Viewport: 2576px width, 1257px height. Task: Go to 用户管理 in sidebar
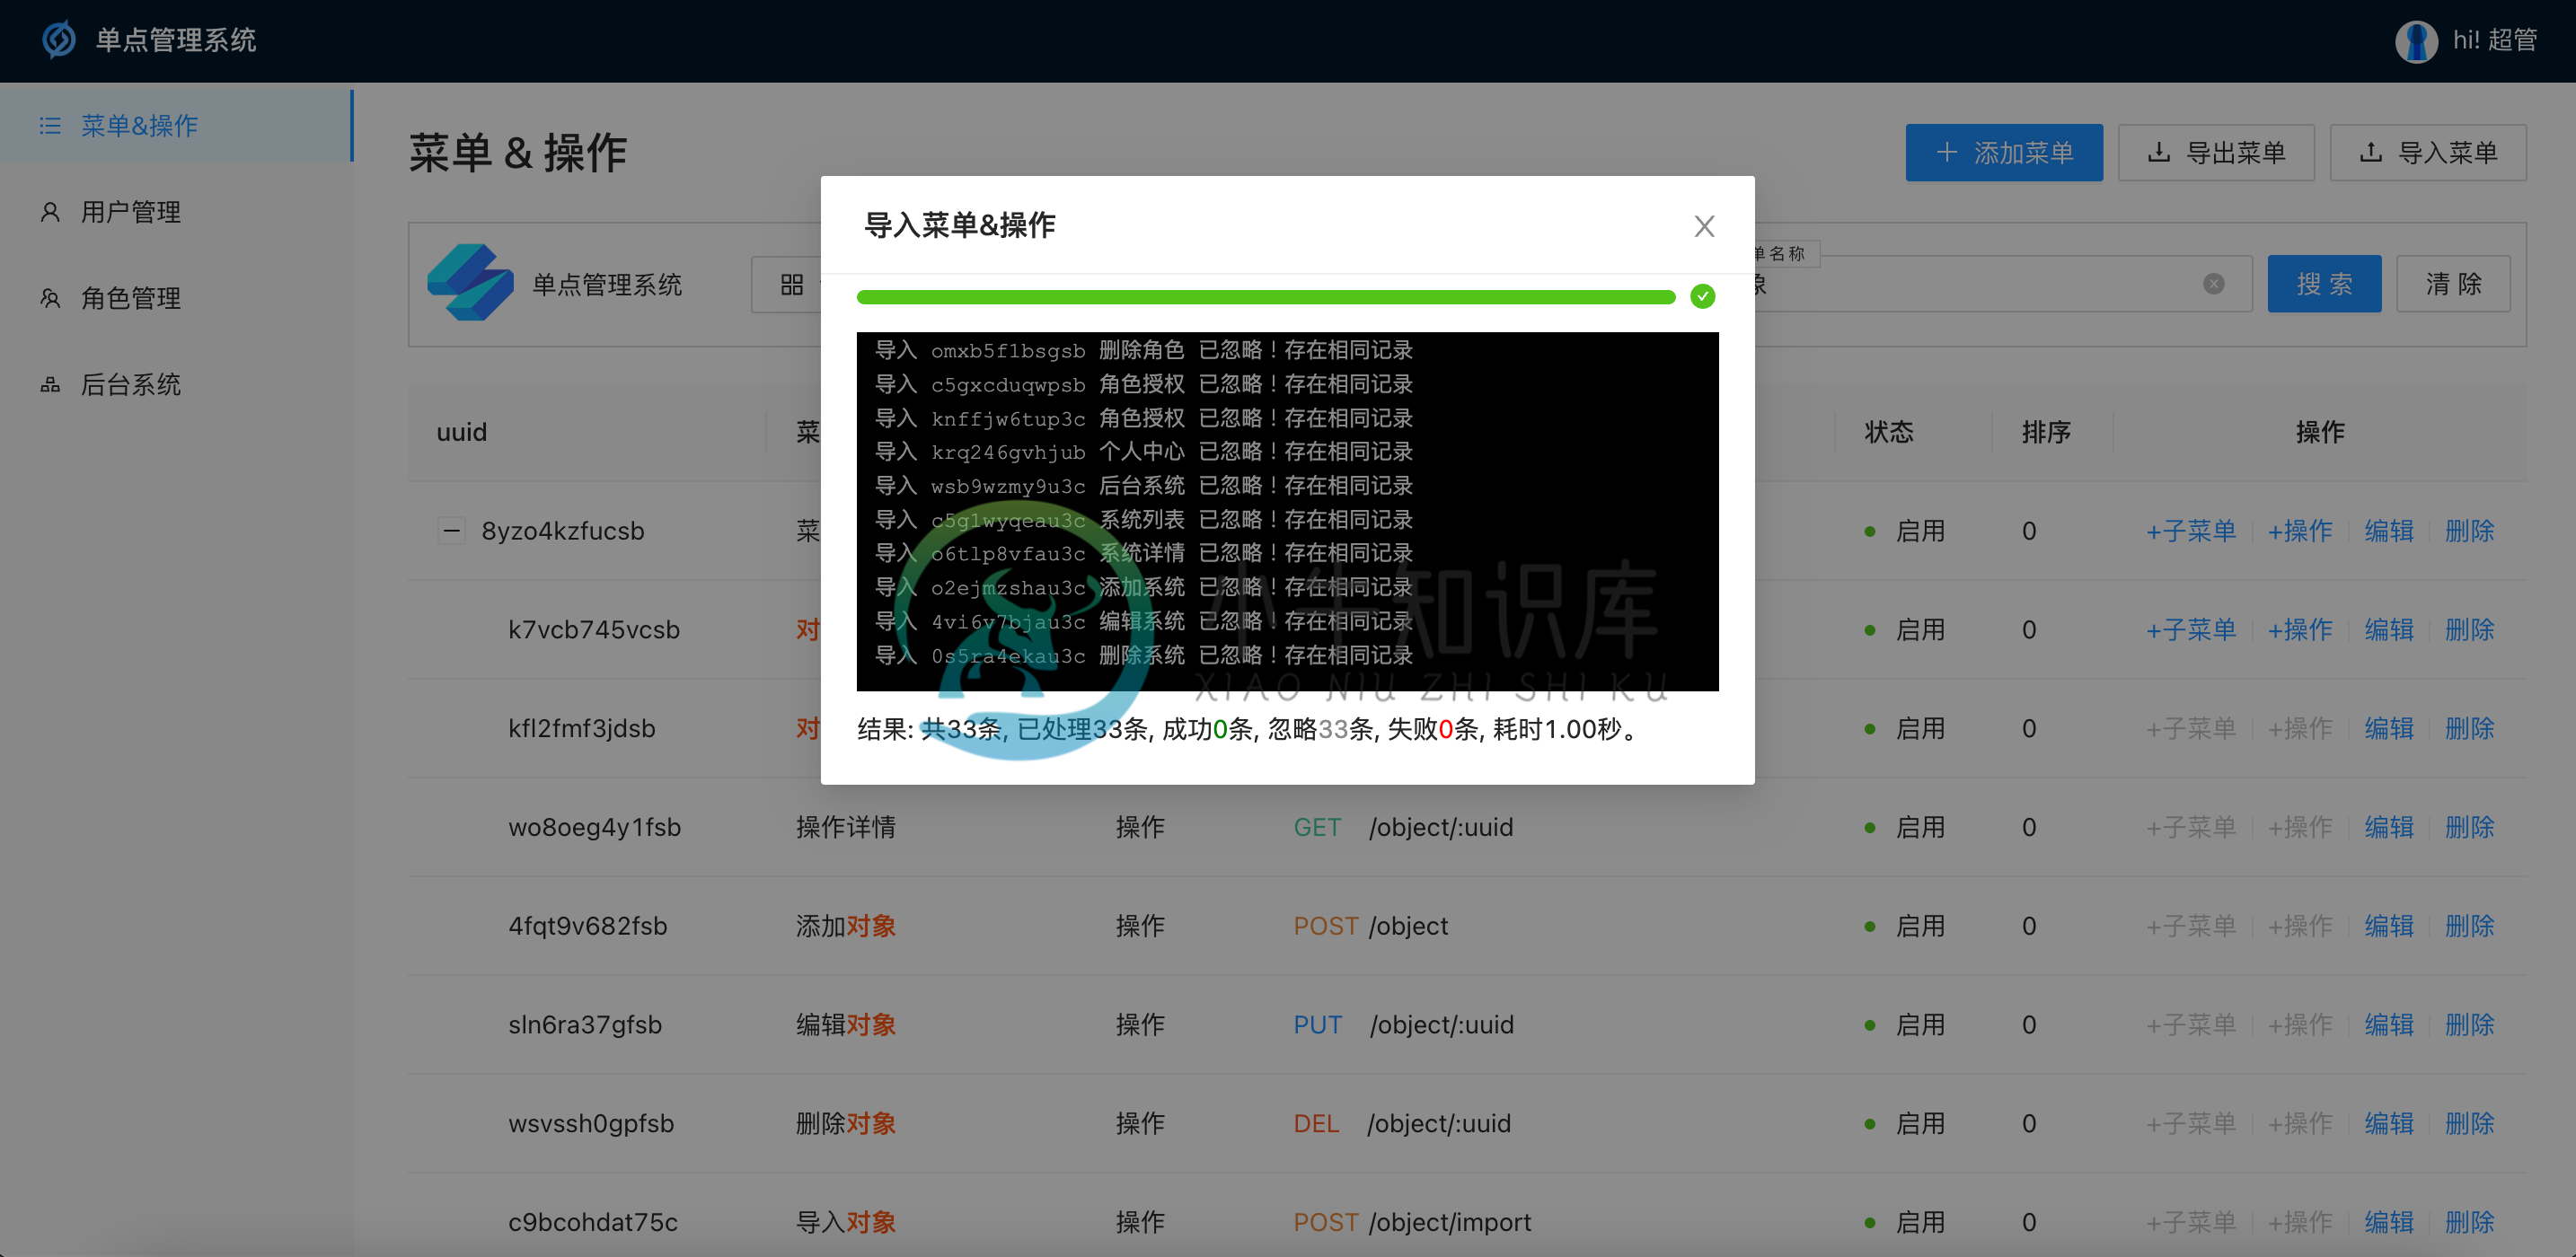tap(176, 212)
